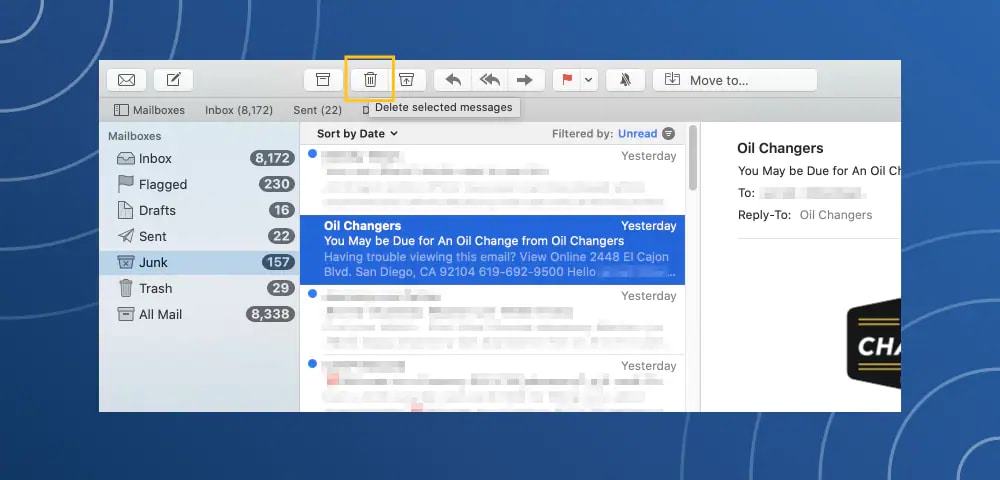This screenshot has height=480, width=1000.
Task: Reply to the selected message
Action: 453,80
